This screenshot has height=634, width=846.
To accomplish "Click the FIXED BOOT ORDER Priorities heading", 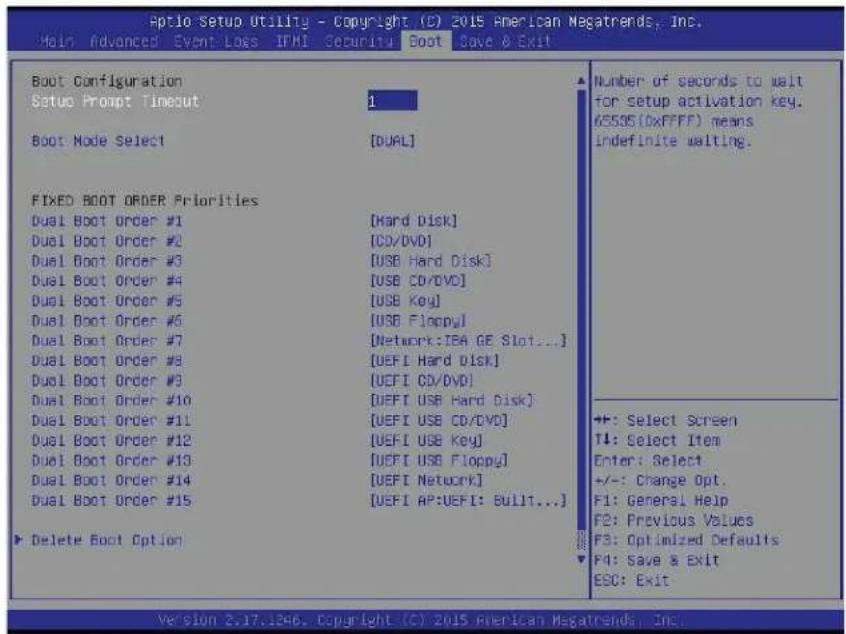I will (x=145, y=201).
